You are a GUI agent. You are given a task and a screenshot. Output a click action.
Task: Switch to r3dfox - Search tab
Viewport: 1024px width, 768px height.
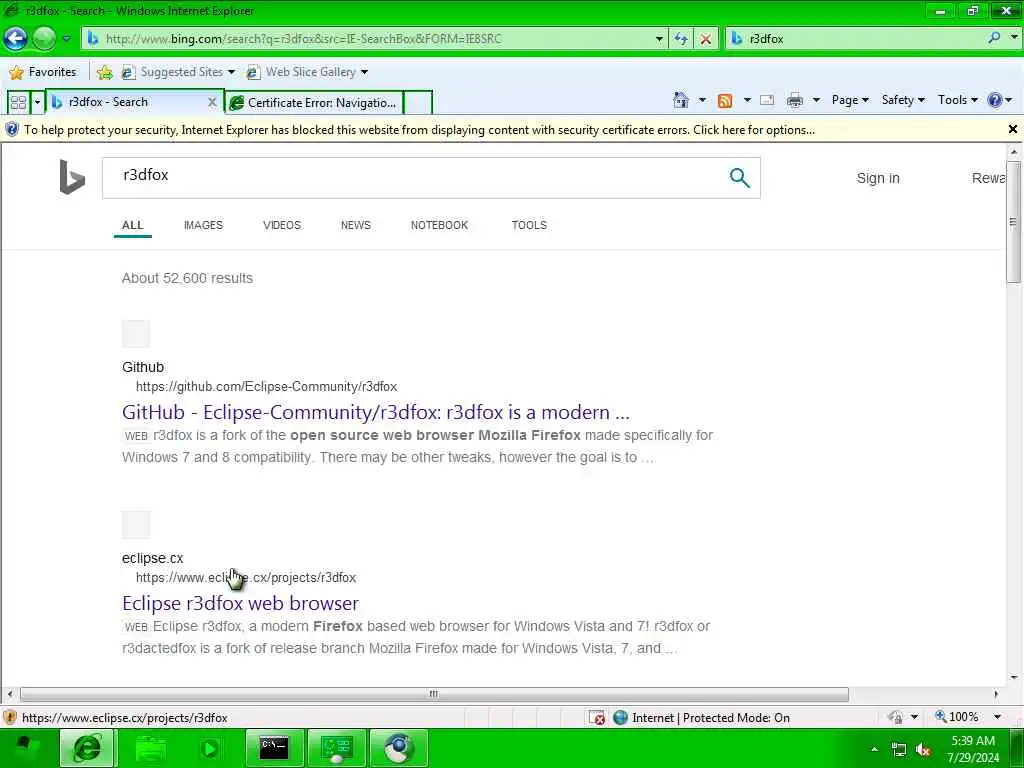click(x=127, y=102)
